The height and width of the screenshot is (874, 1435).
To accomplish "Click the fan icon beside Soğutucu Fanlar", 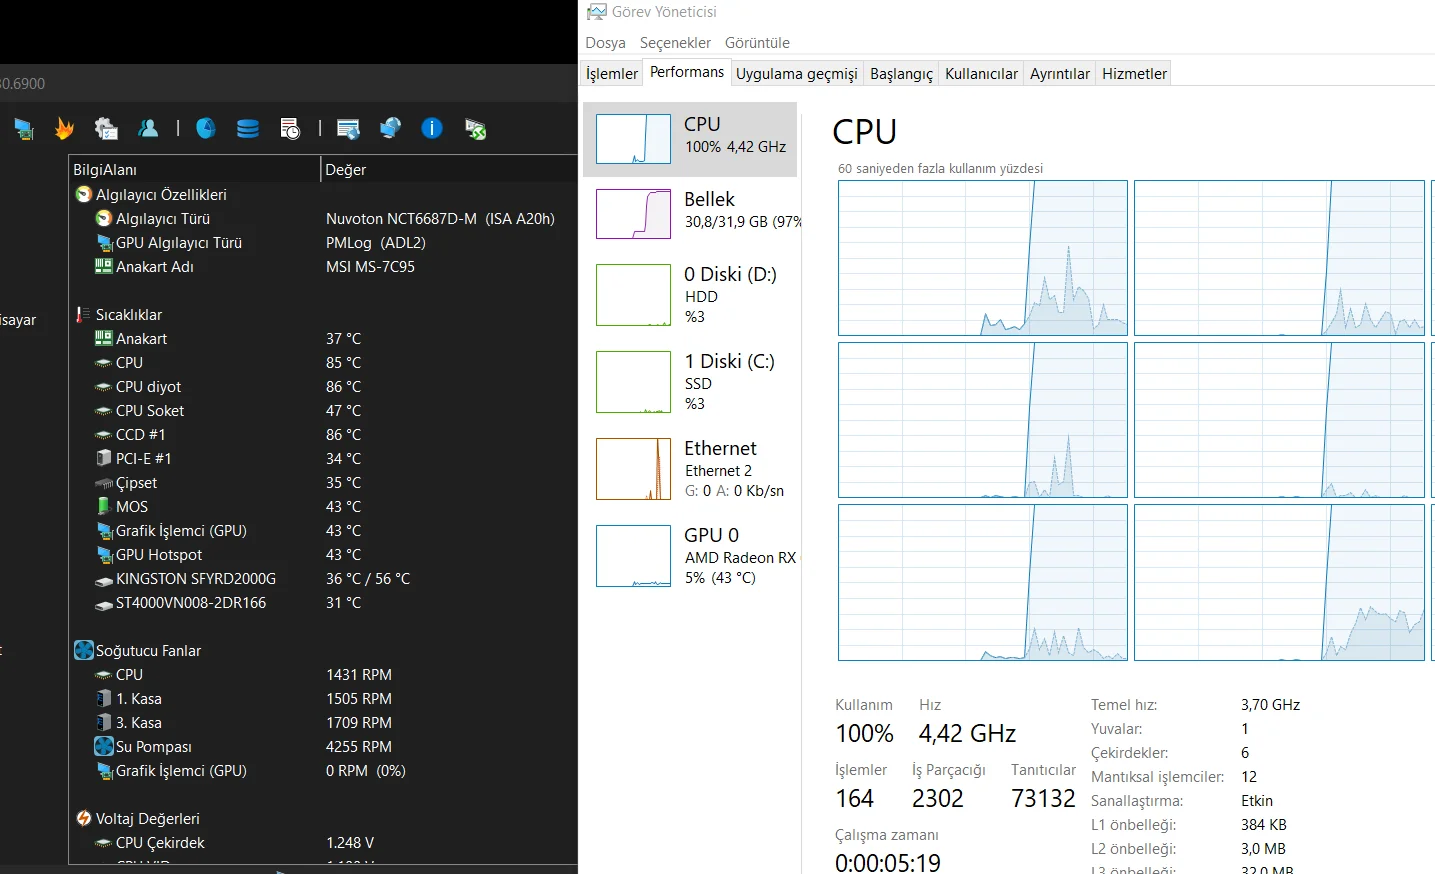I will (84, 650).
